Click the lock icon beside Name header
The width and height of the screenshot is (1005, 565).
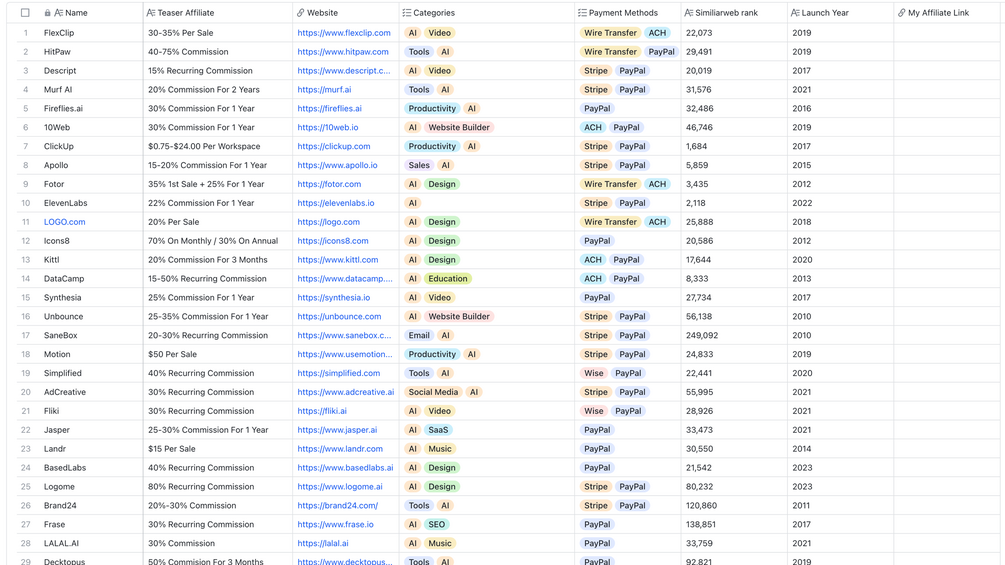(x=47, y=13)
